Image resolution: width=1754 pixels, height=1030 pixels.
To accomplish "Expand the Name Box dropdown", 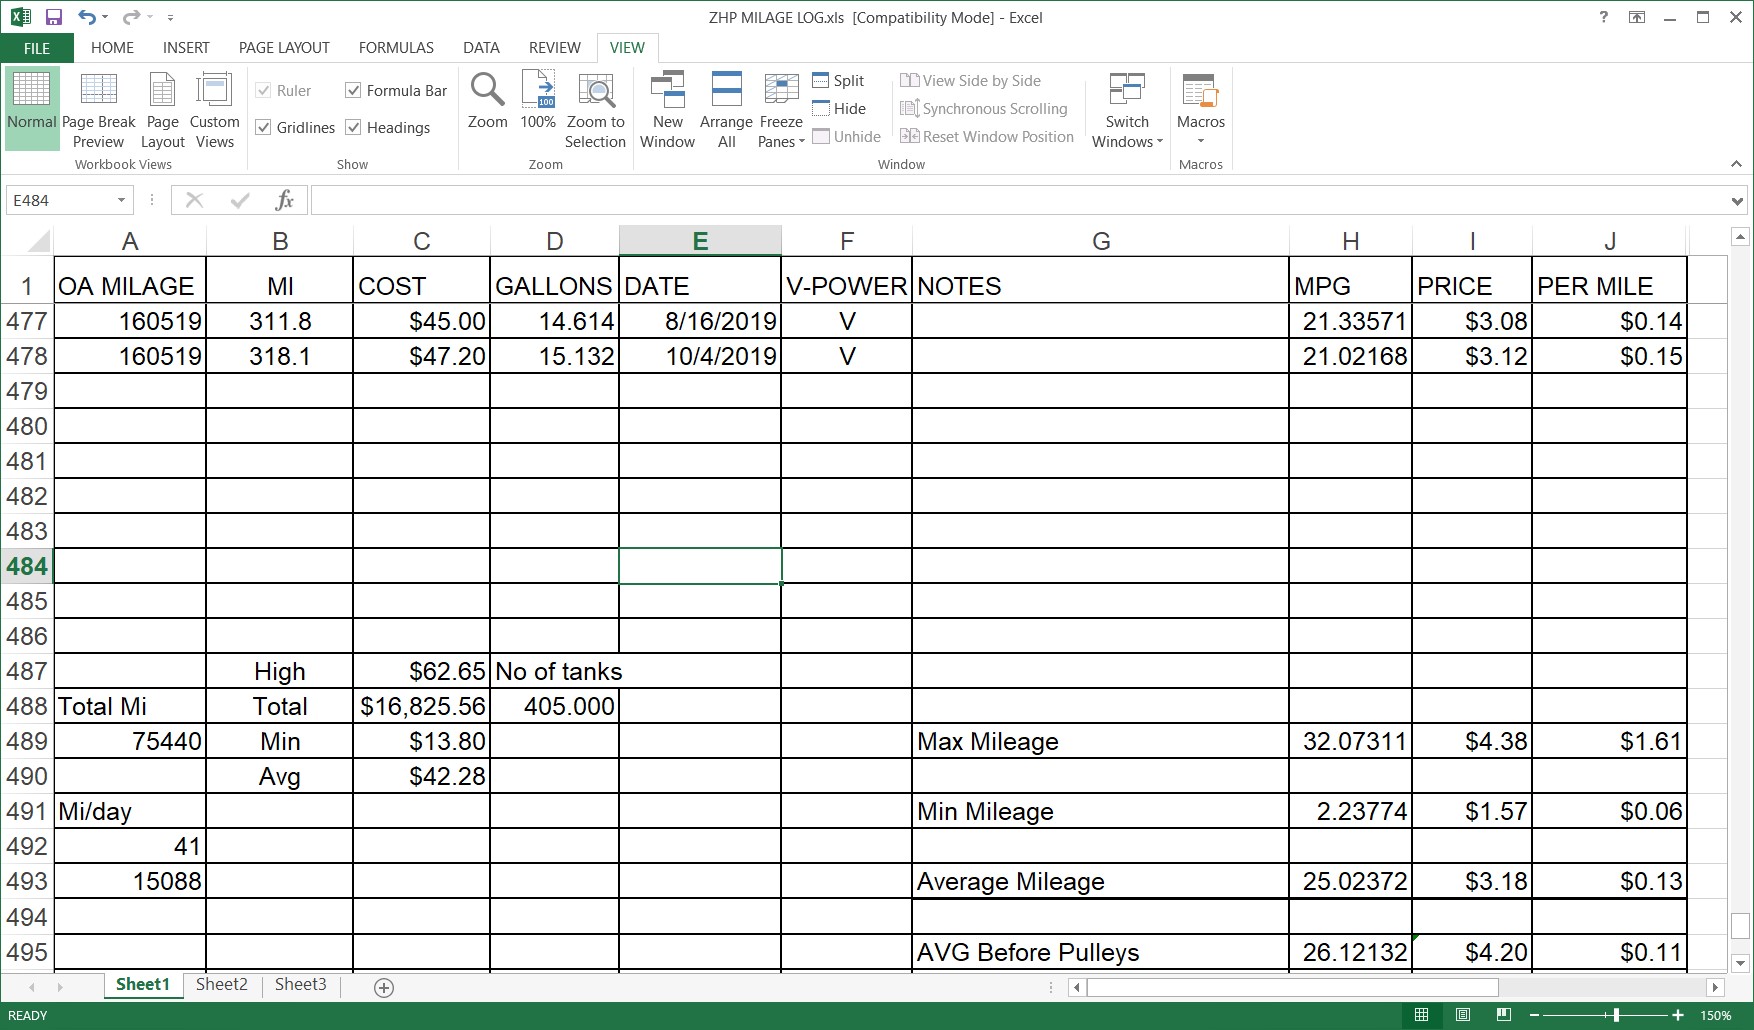I will pos(121,200).
